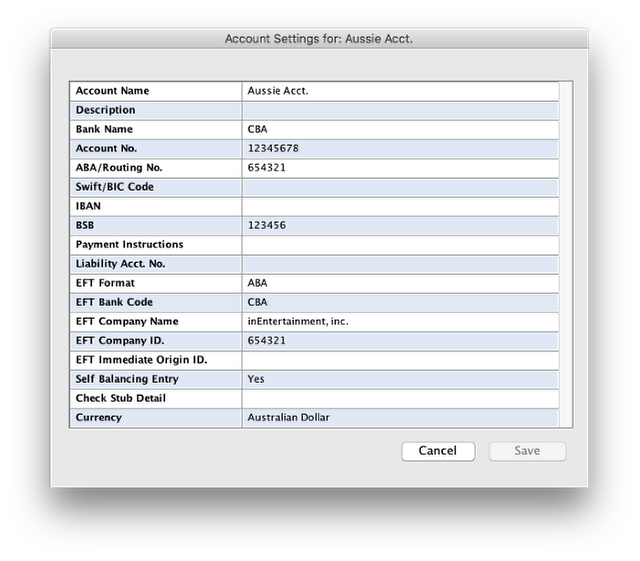Change the Self Balancing Entry value Yes
The image size is (640, 561).
399,379
